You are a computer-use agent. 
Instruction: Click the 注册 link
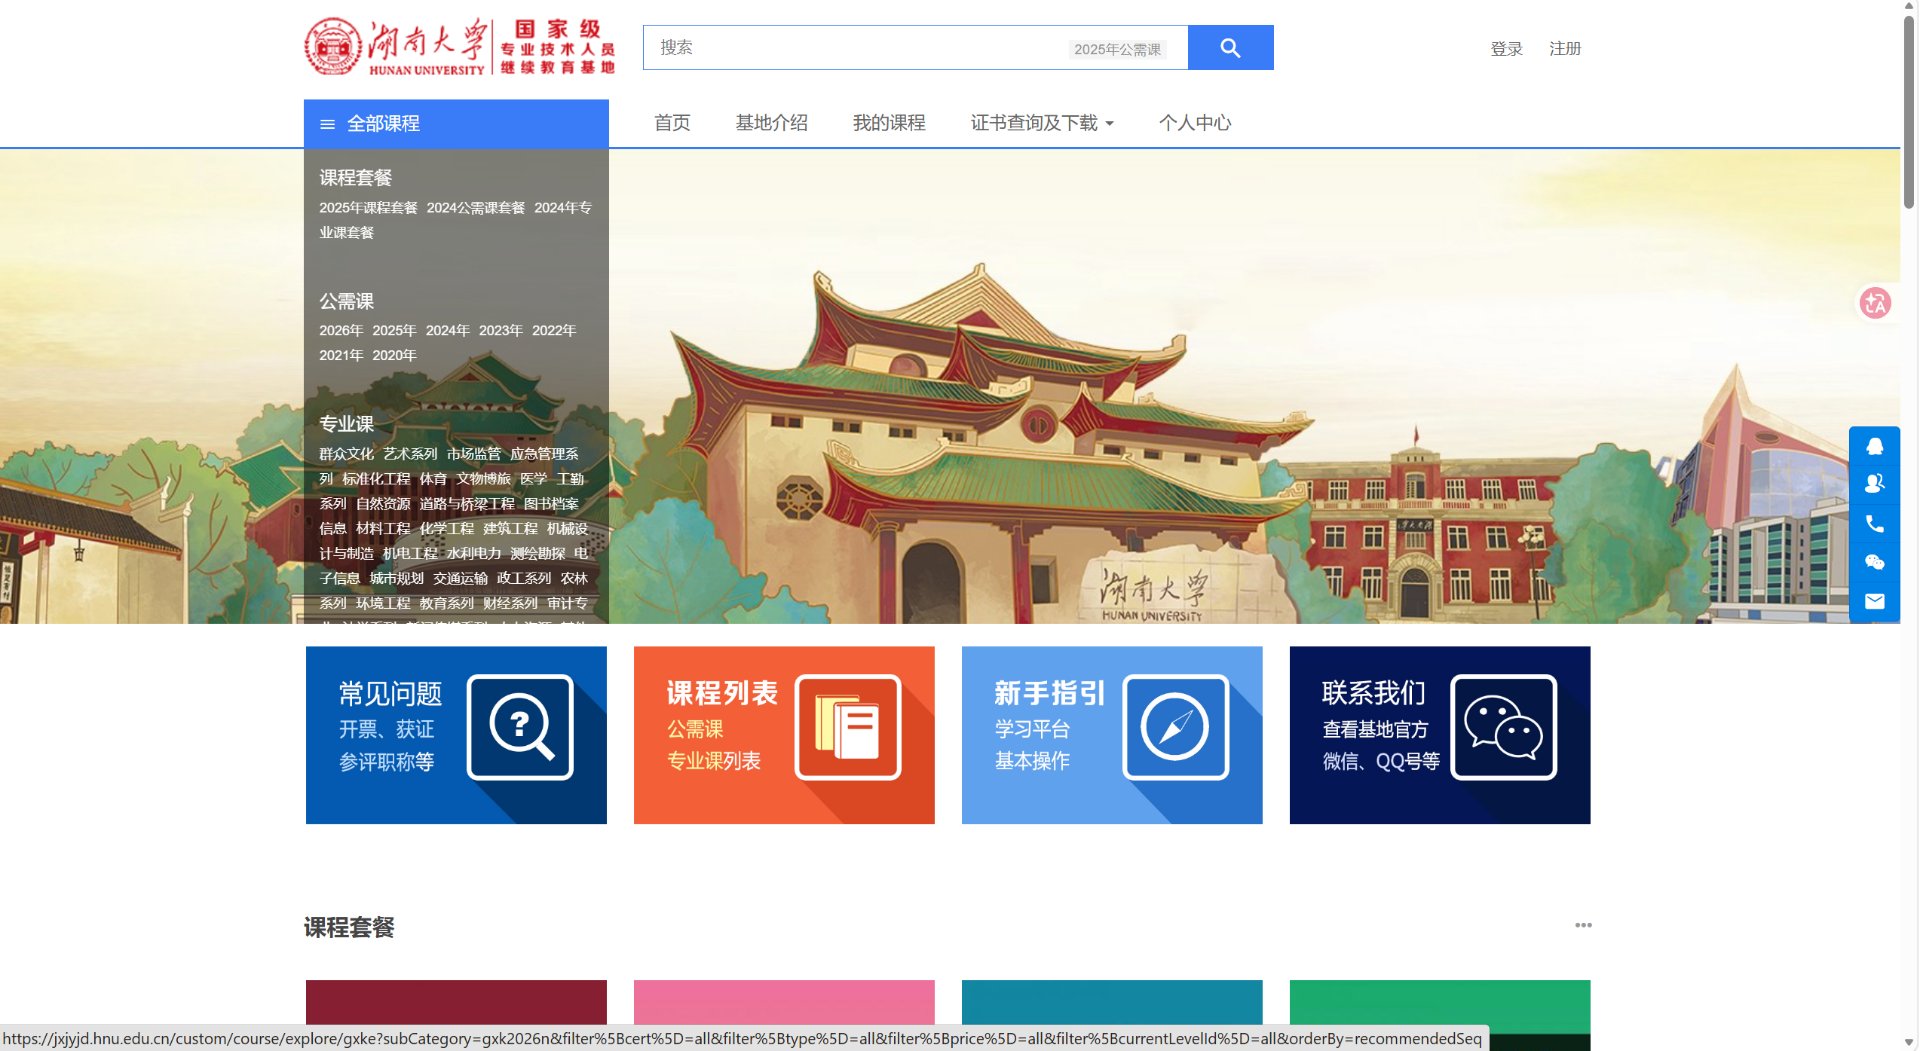[1565, 49]
